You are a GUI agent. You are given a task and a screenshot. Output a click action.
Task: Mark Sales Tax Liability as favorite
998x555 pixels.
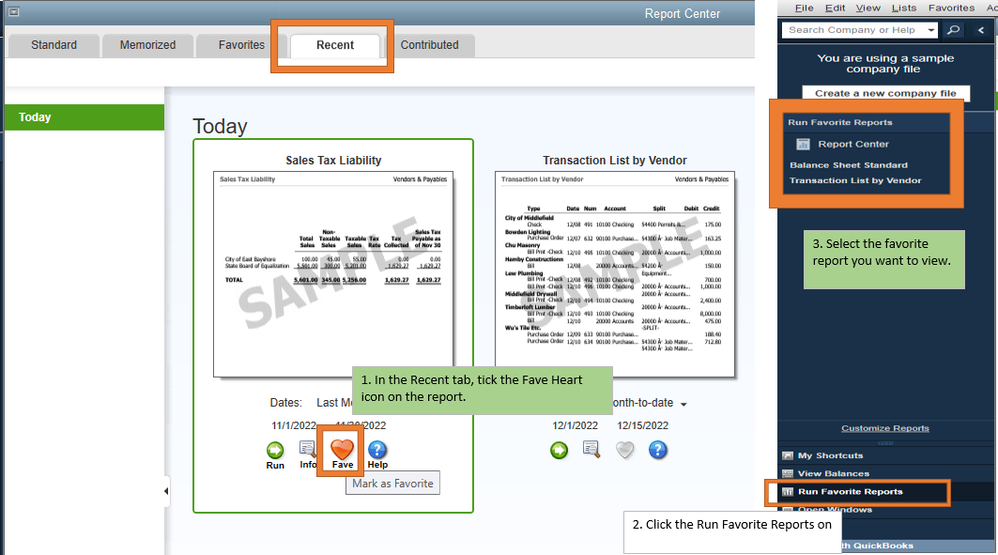pos(342,449)
